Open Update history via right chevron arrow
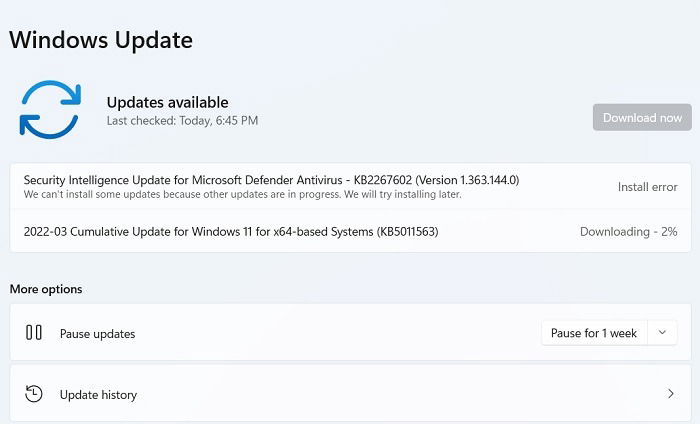Screen dimensions: 700x424 (x=671, y=394)
